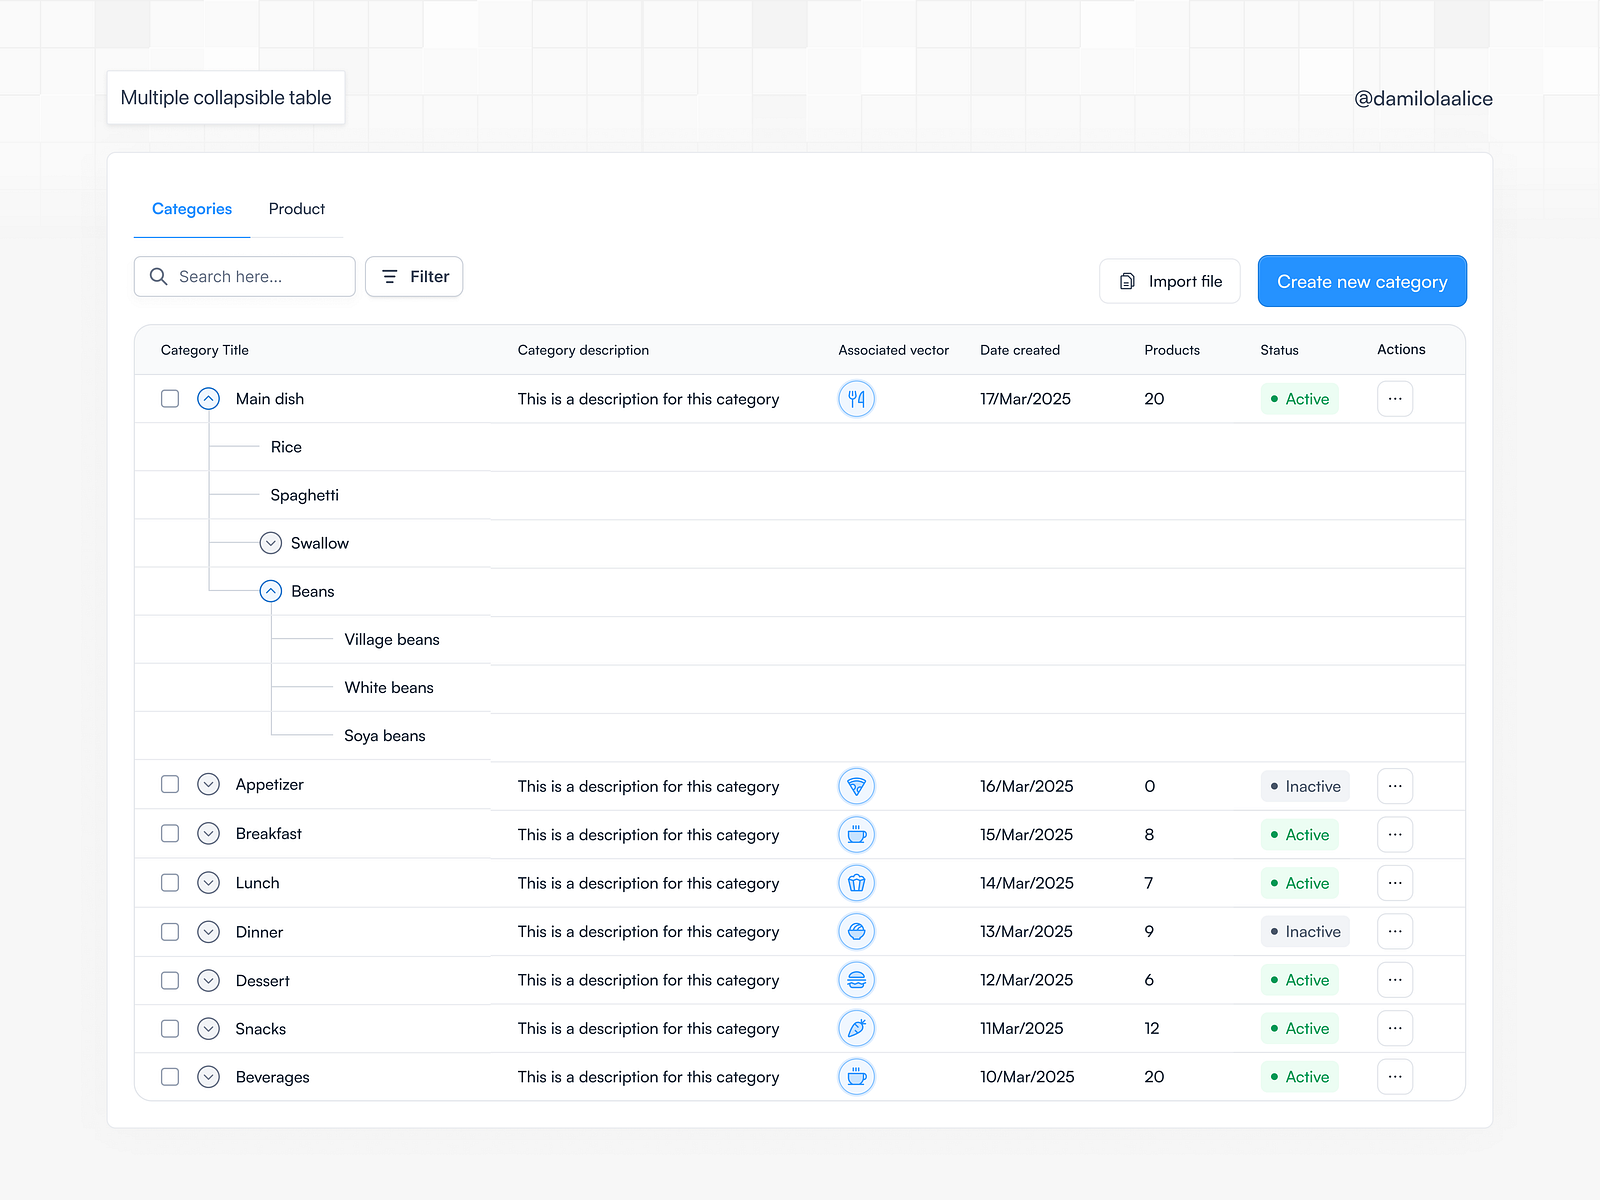This screenshot has height=1200, width=1600.
Task: Tick the checkbox next to Breakfast
Action: click(x=169, y=833)
